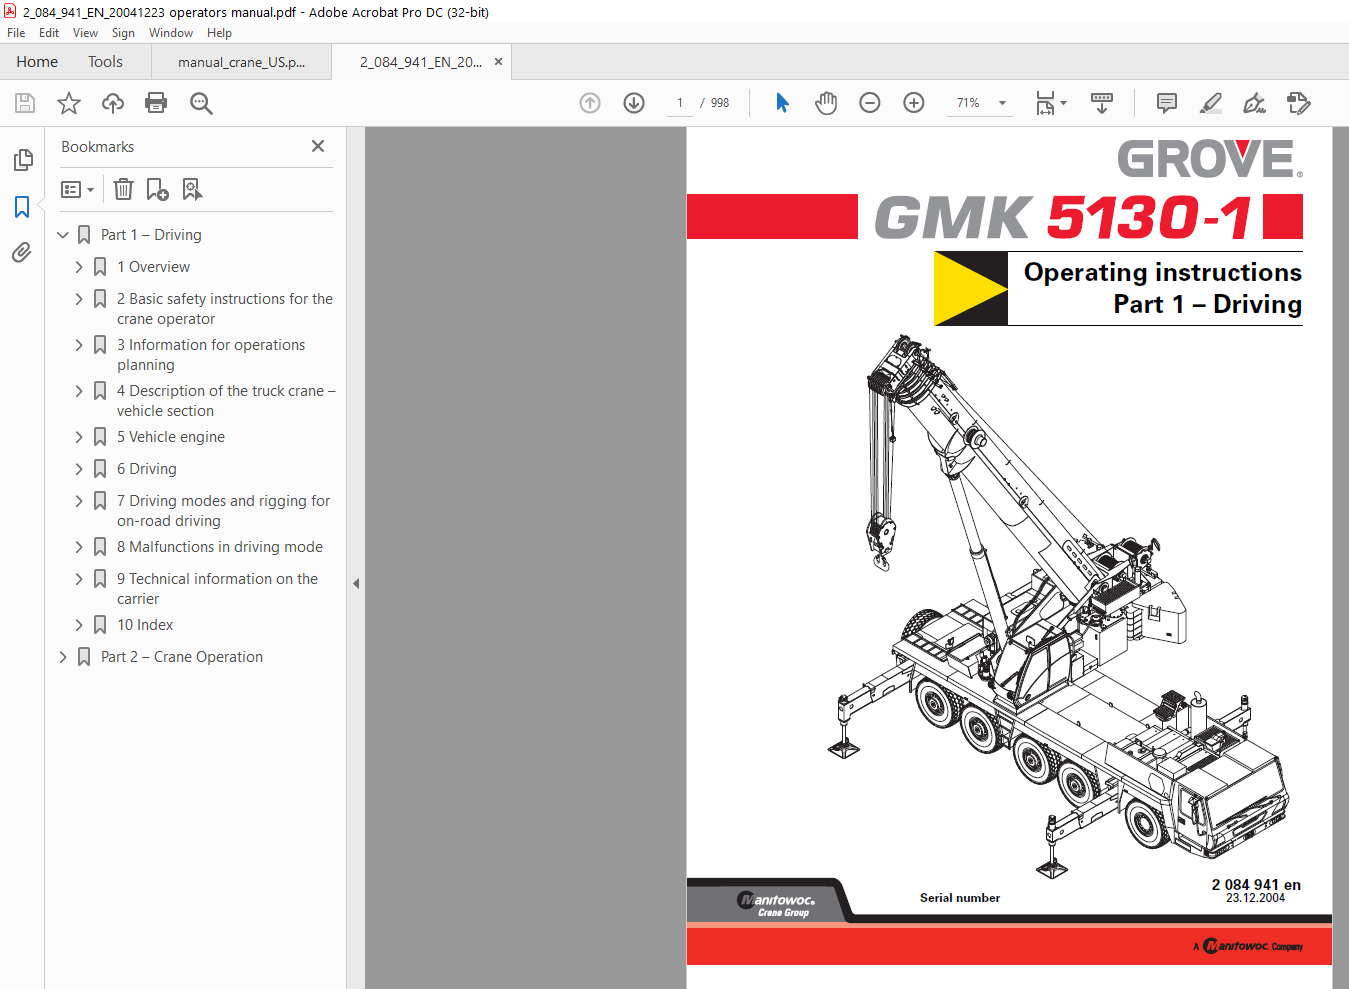Expand the Part 2 – Crane Operation bookmark
Viewport: 1349px width, 989px height.
pyautogui.click(x=63, y=657)
